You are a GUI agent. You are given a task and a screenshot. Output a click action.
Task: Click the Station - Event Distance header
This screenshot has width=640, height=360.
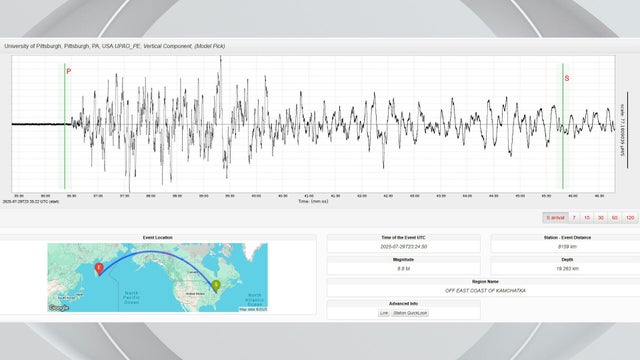567,238
